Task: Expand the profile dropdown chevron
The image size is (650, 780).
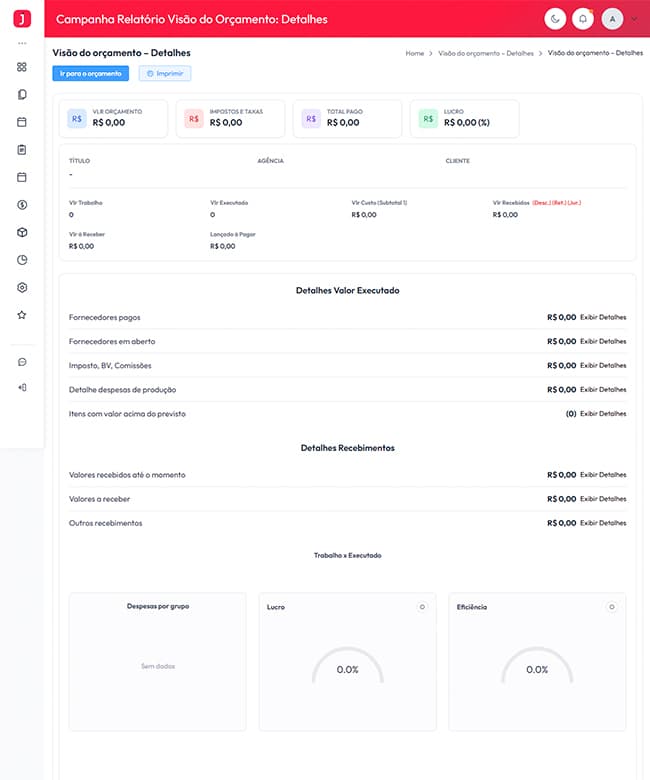Action: click(x=635, y=19)
